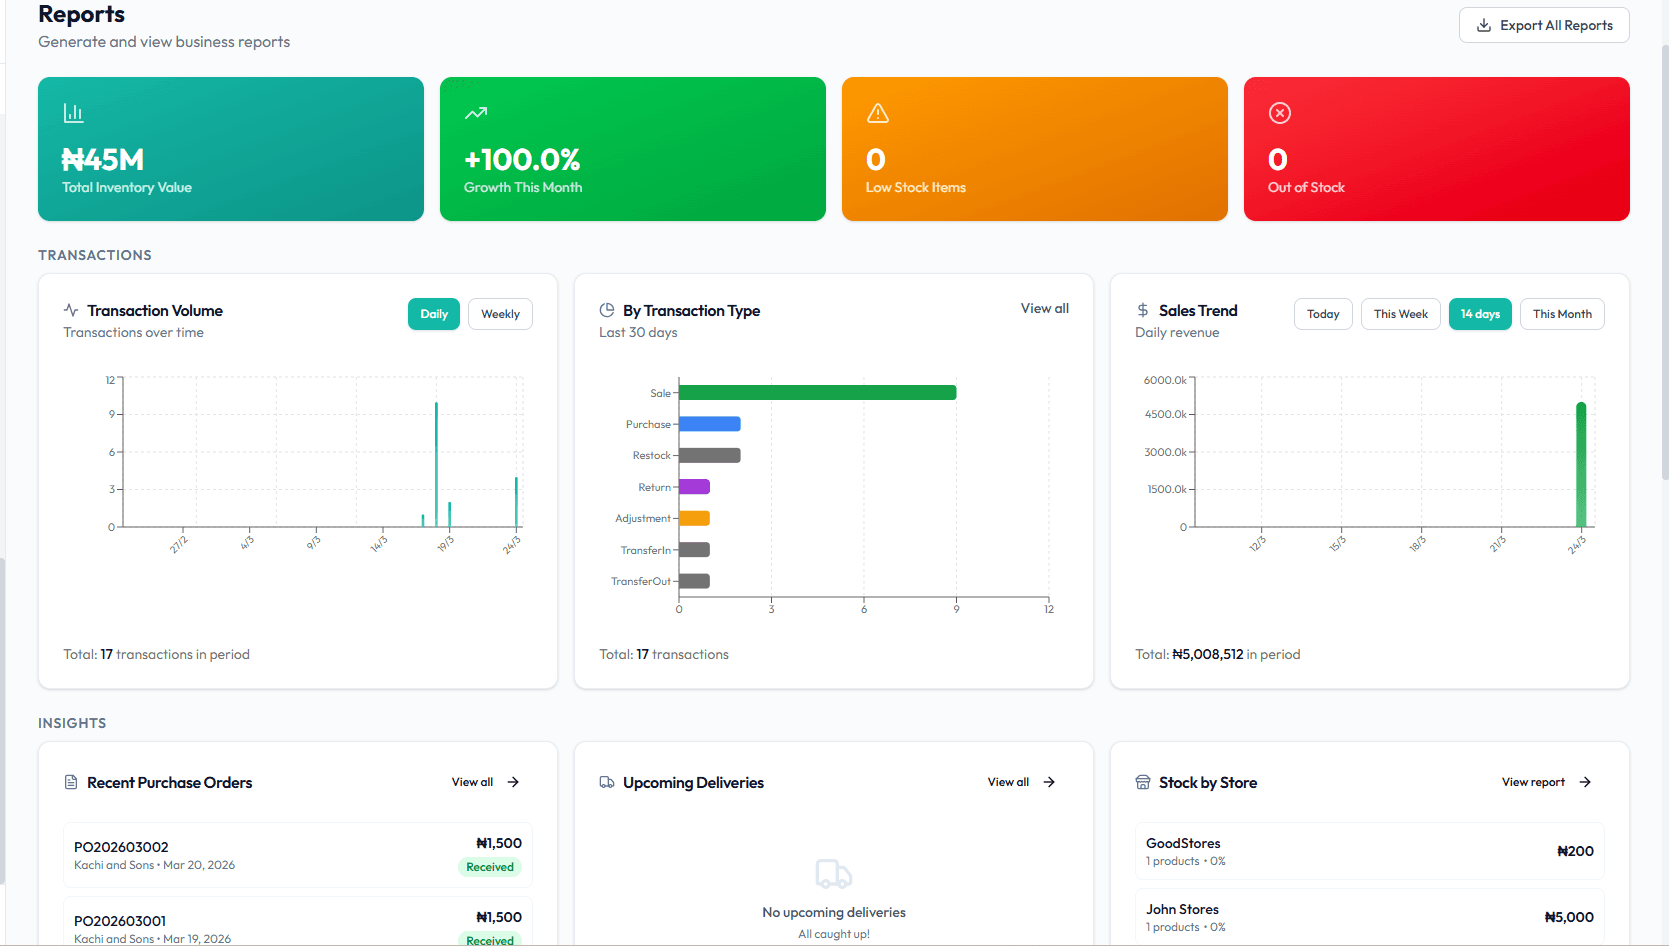Click the truck icon beside Upcoming Deliveries
The image size is (1669, 946).
pos(606,782)
